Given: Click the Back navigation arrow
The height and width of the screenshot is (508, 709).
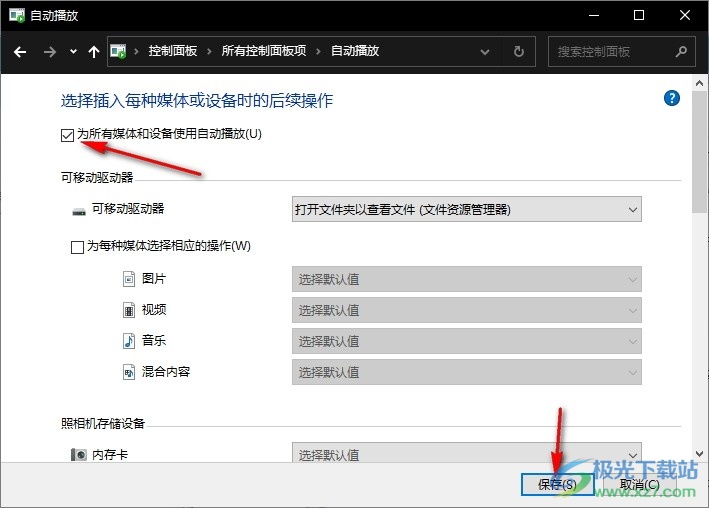Looking at the screenshot, I should coord(20,52).
